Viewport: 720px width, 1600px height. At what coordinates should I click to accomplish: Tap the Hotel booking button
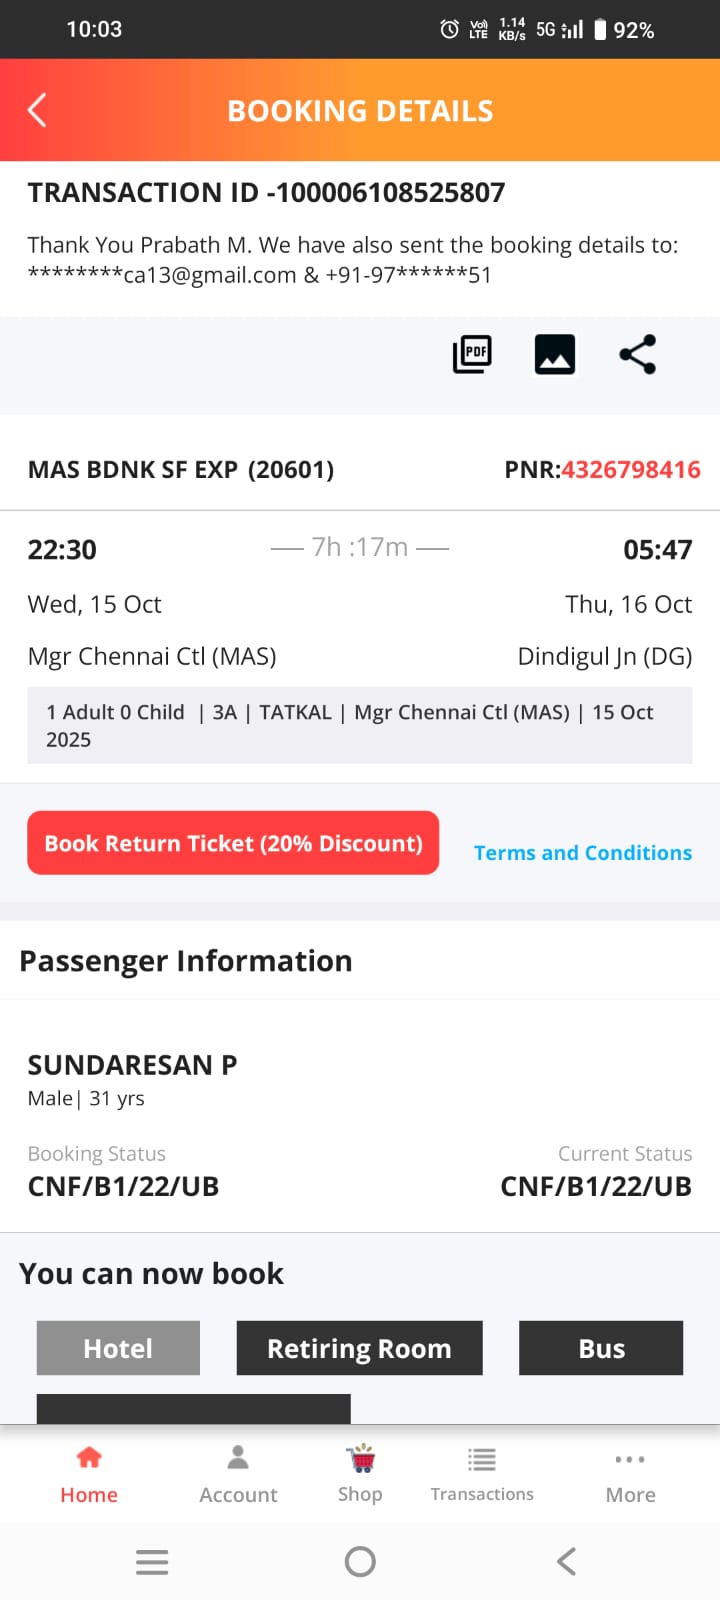[118, 1348]
